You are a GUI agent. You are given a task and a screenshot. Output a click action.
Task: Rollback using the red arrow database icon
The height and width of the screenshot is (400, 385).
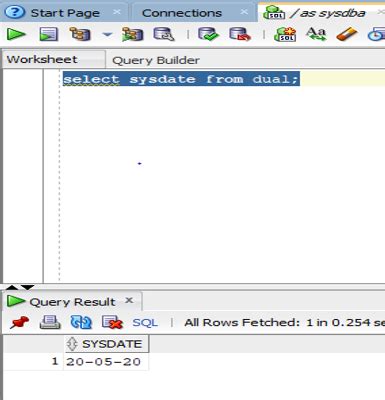click(240, 34)
